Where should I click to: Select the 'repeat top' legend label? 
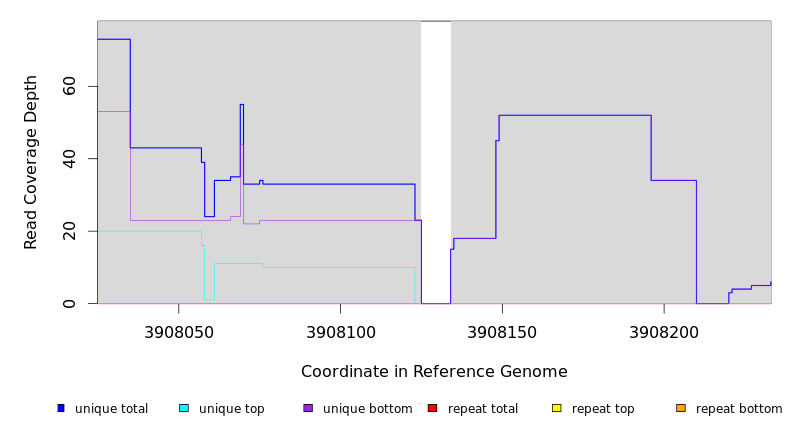pos(603,409)
